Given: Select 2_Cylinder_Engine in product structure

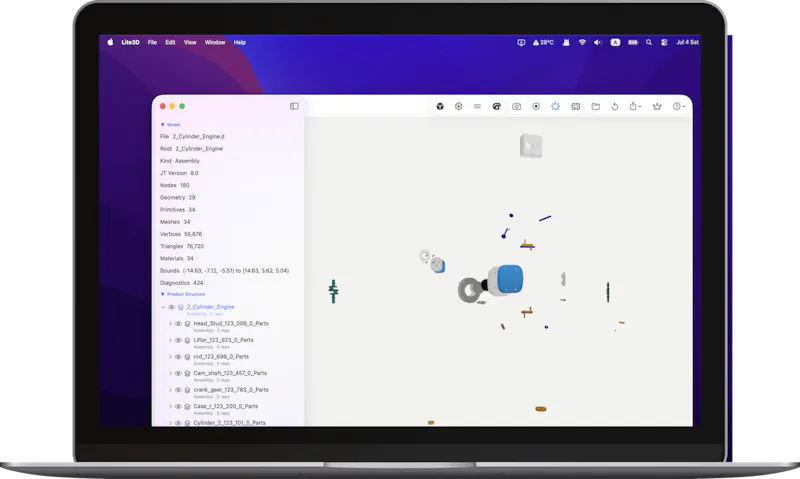Looking at the screenshot, I should 210,307.
